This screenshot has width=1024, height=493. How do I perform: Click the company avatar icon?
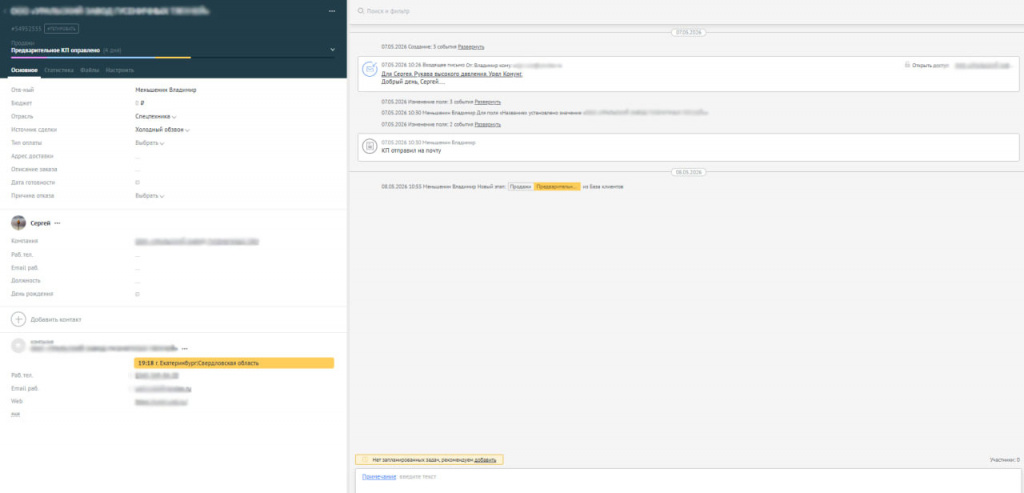coord(18,346)
